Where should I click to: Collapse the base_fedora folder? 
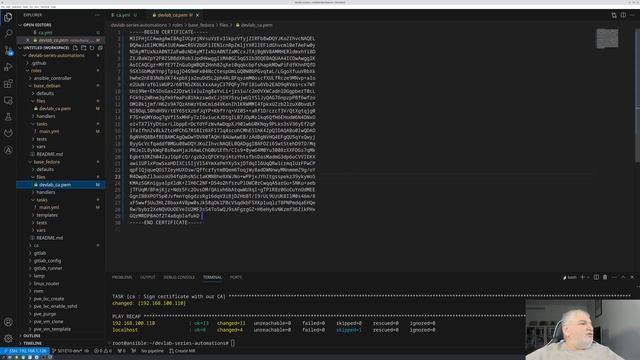[60, 162]
